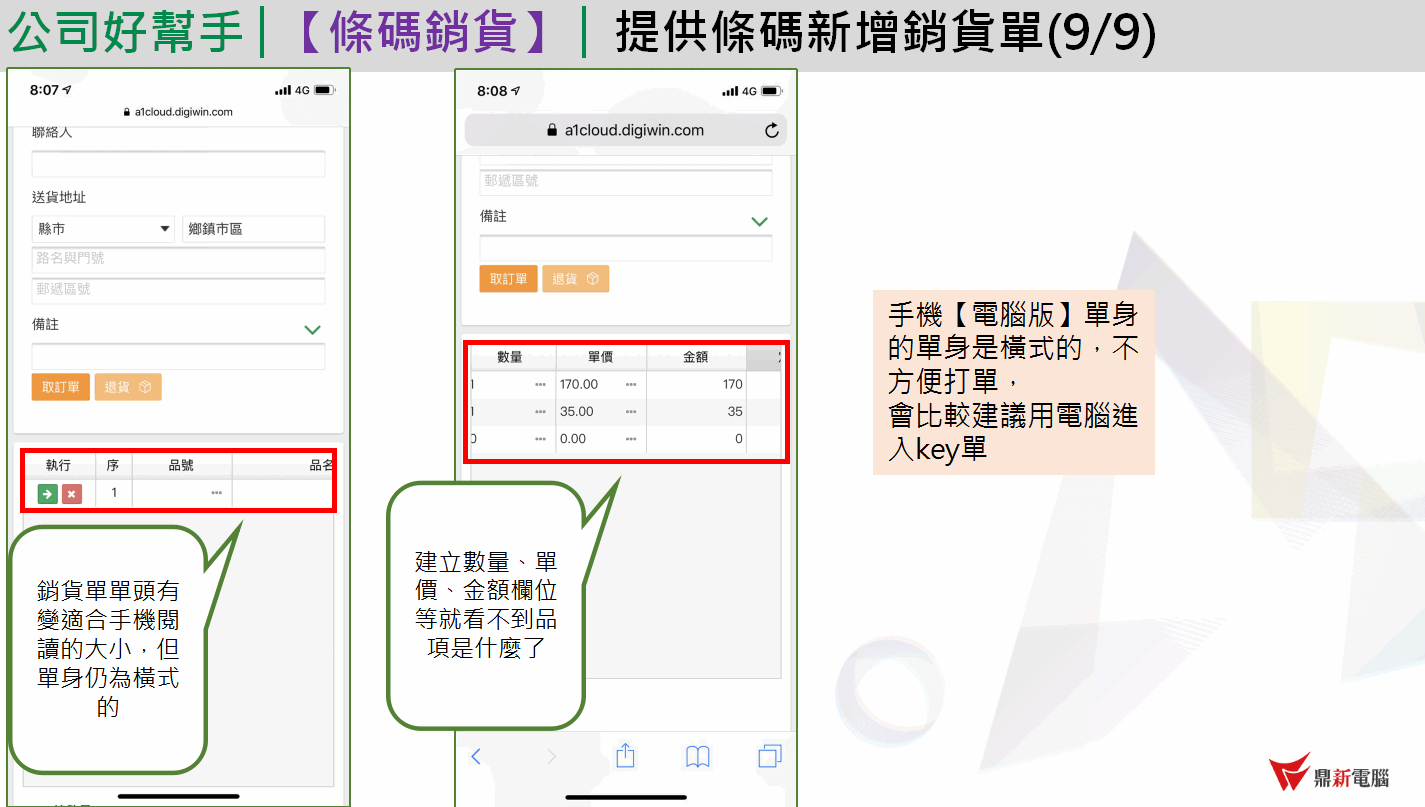Viewport: 1425px width, 807px height.
Task: Reload the page in the right phone's Safari
Action: (x=771, y=130)
